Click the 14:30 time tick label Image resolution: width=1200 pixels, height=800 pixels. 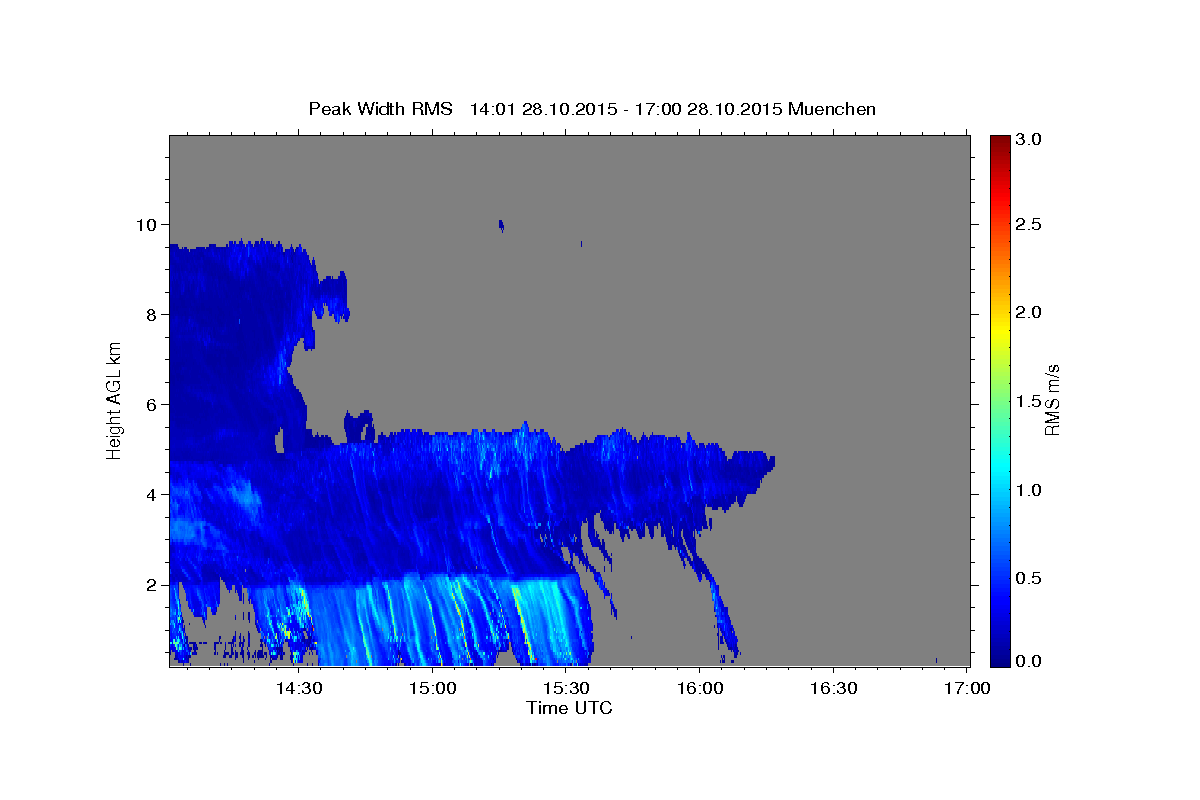298,688
